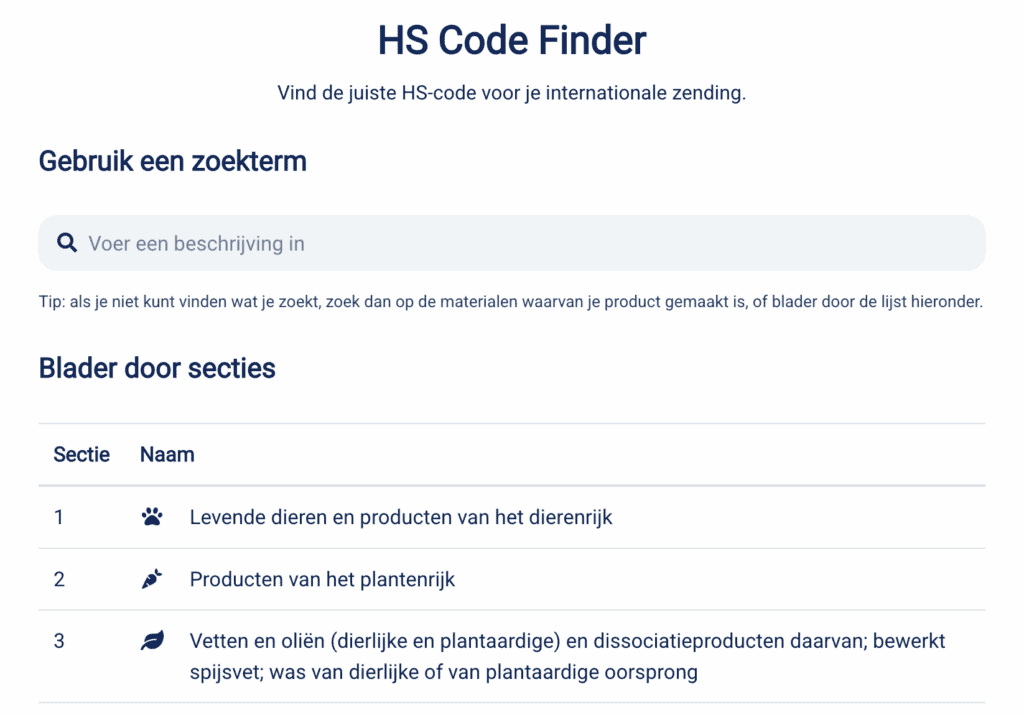Click the Naam column header
Image resolution: width=1024 pixels, height=715 pixels.
(x=167, y=454)
